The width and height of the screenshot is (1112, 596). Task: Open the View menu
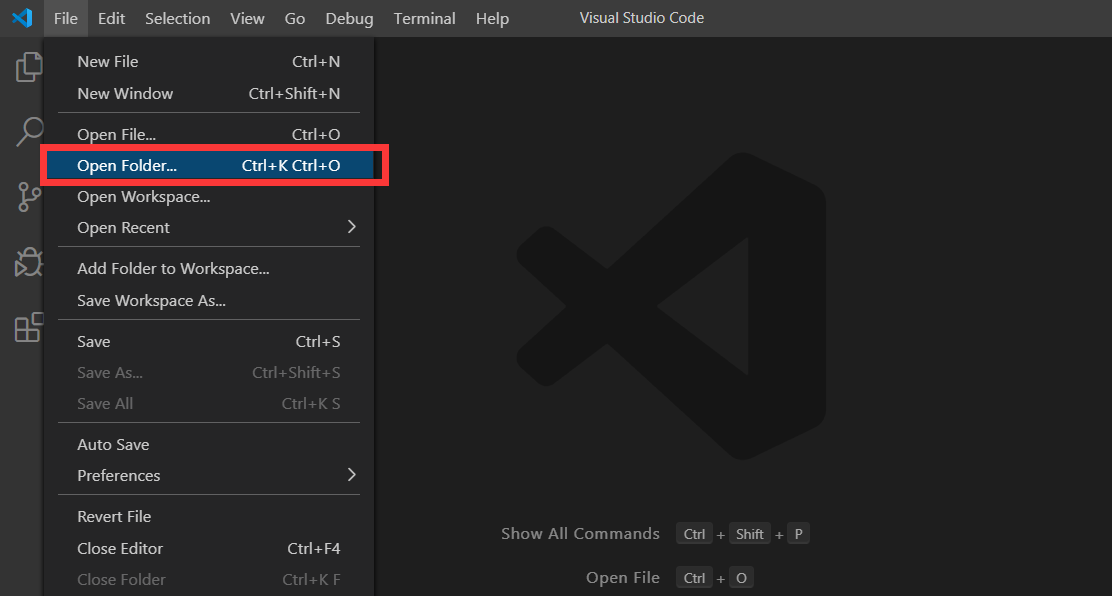click(247, 18)
